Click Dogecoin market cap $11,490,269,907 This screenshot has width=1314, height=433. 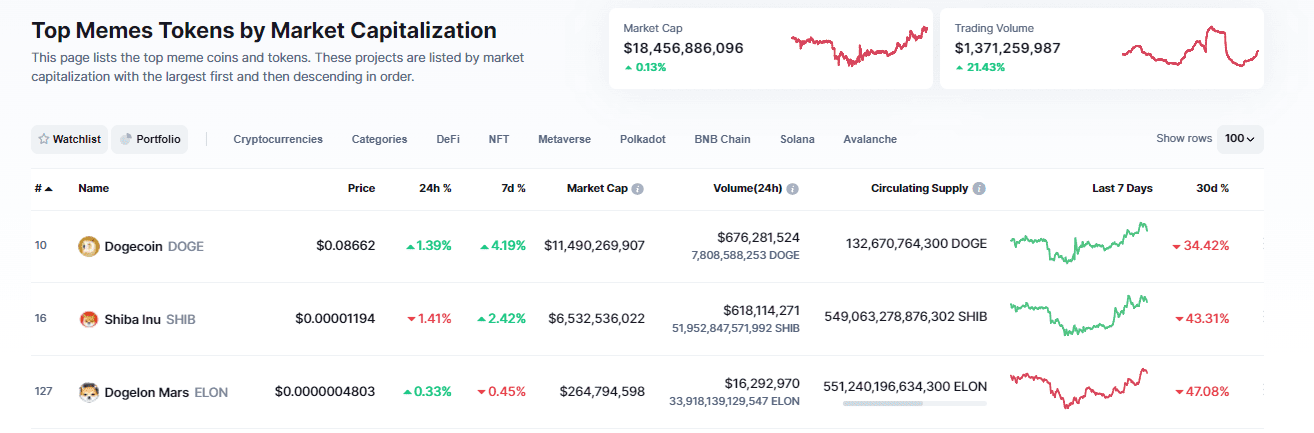(595, 245)
